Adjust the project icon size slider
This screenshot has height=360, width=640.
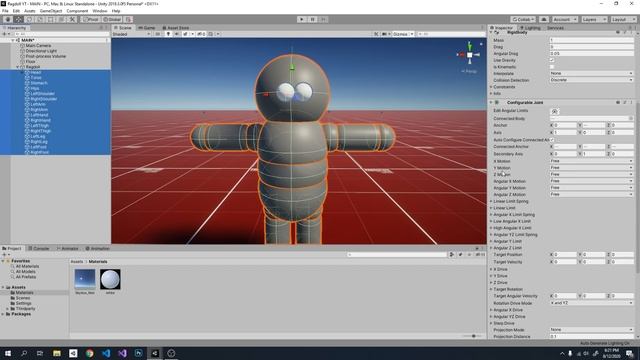coord(473,336)
